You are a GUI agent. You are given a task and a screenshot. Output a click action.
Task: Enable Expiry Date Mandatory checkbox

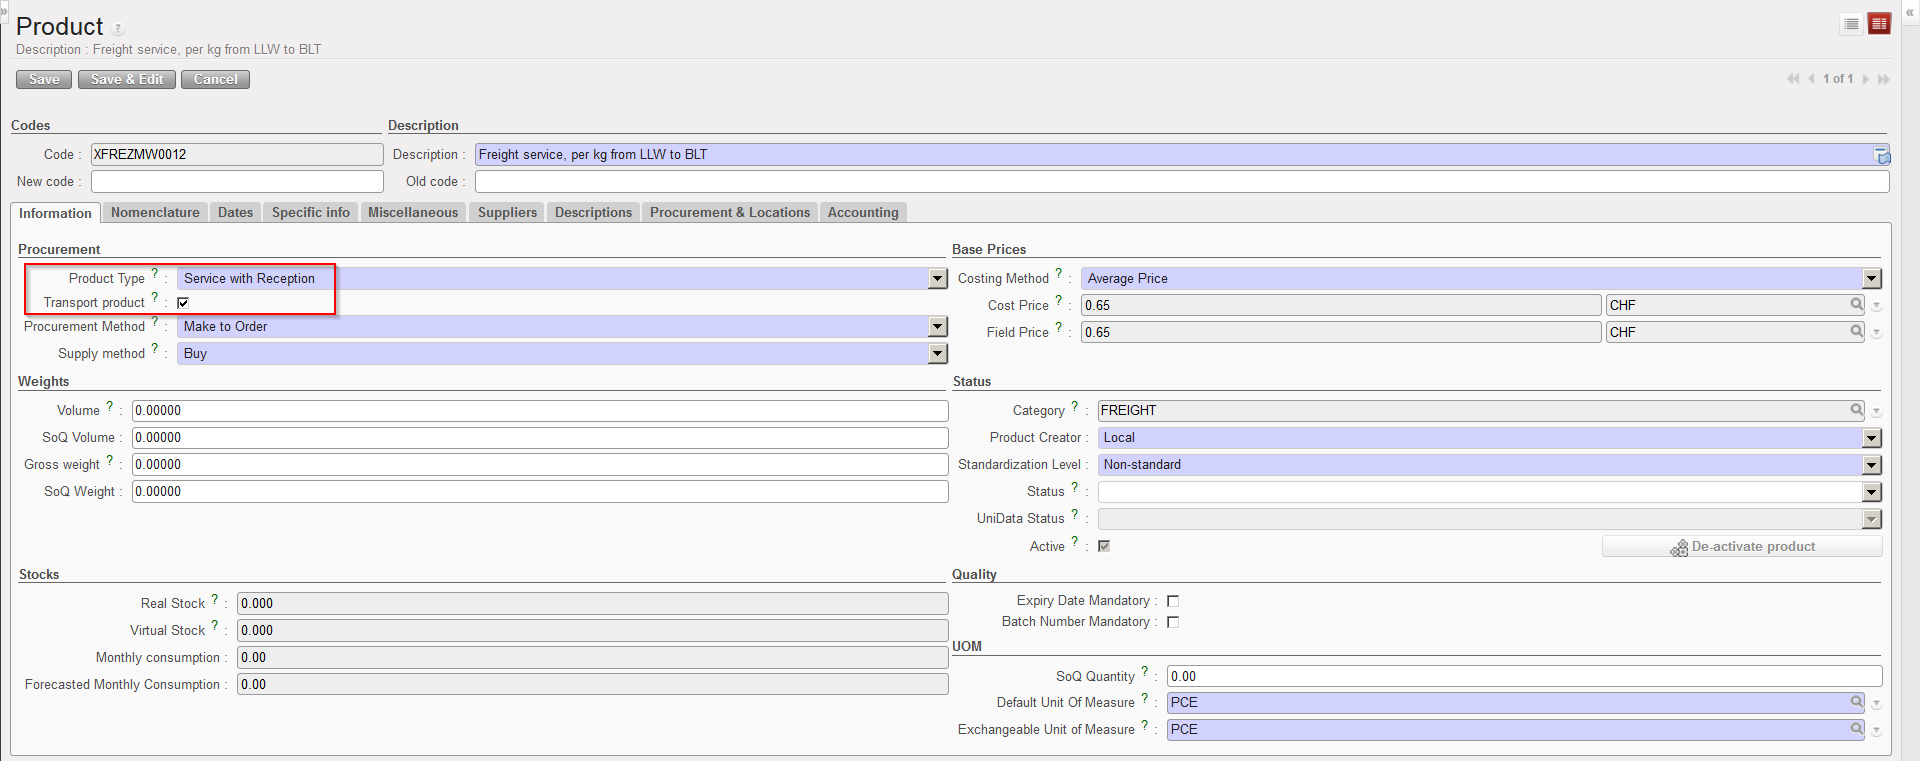(x=1173, y=601)
